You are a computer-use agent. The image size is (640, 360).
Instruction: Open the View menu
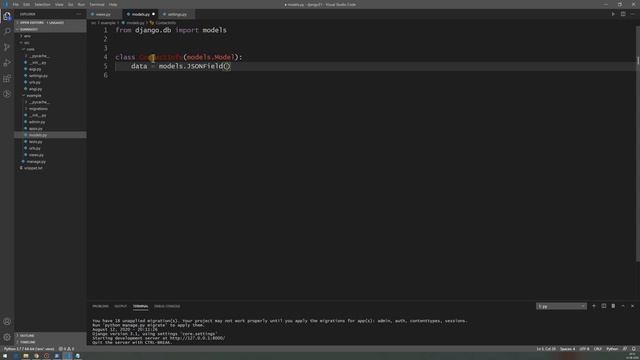[x=59, y=4]
